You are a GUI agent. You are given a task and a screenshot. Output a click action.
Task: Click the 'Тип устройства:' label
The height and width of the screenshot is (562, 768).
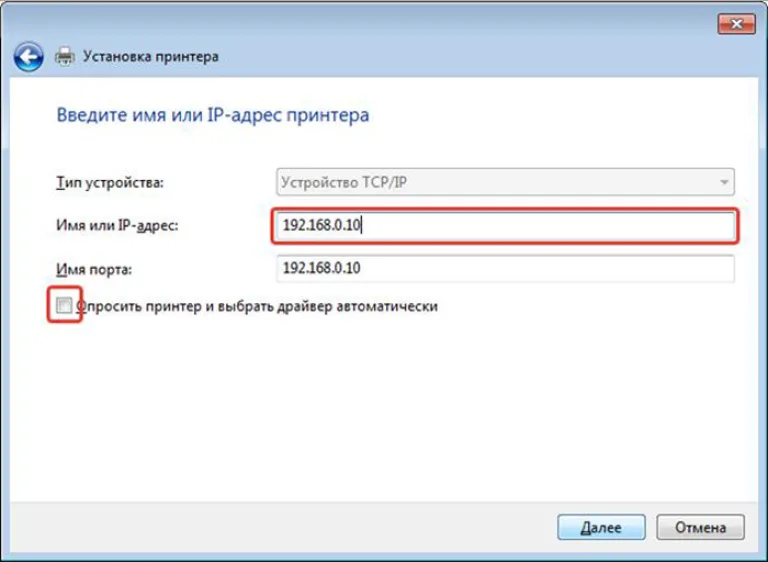[110, 183]
